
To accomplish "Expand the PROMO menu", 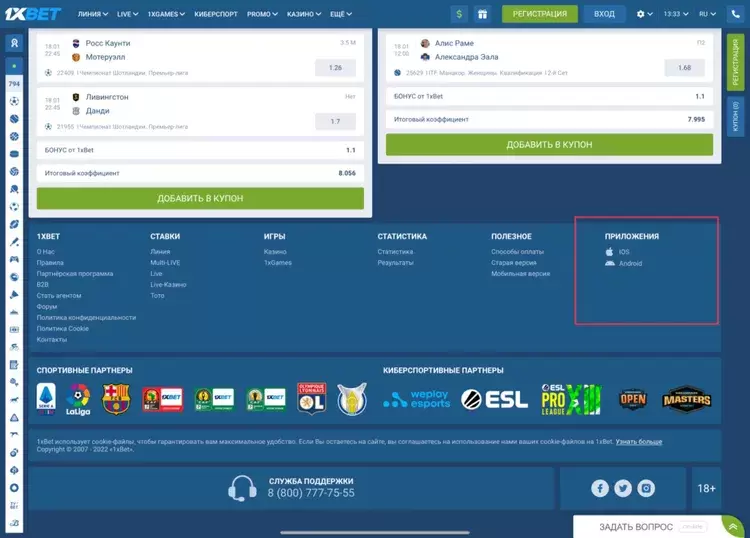I will pos(262,14).
